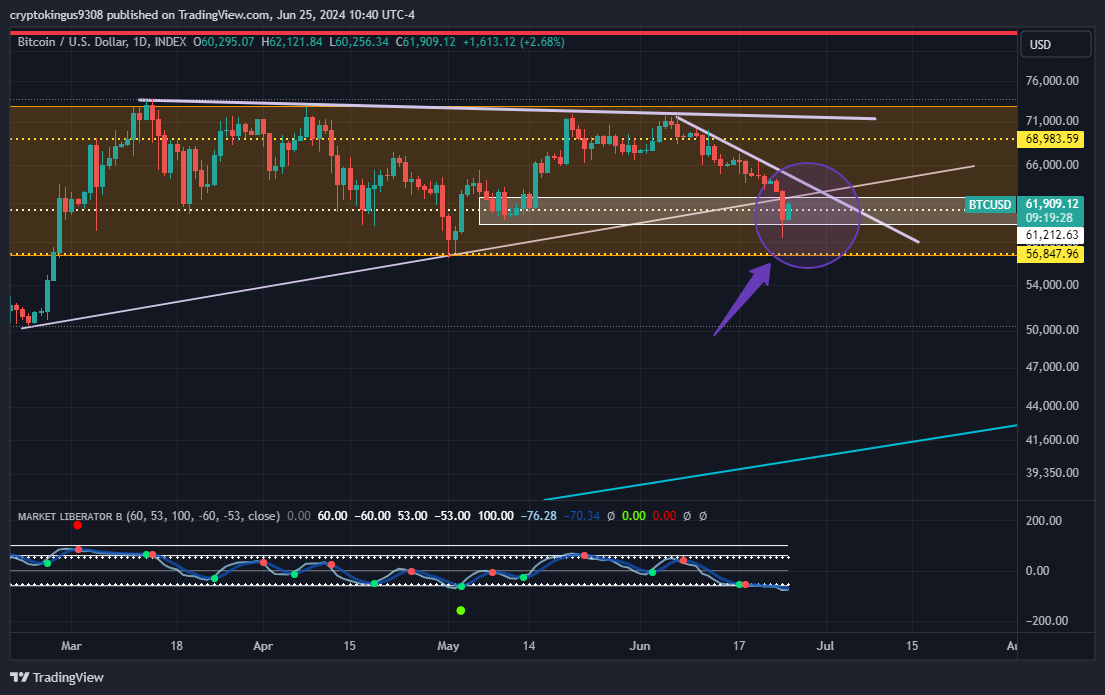Select the low value L60,256.34

click(x=359, y=42)
